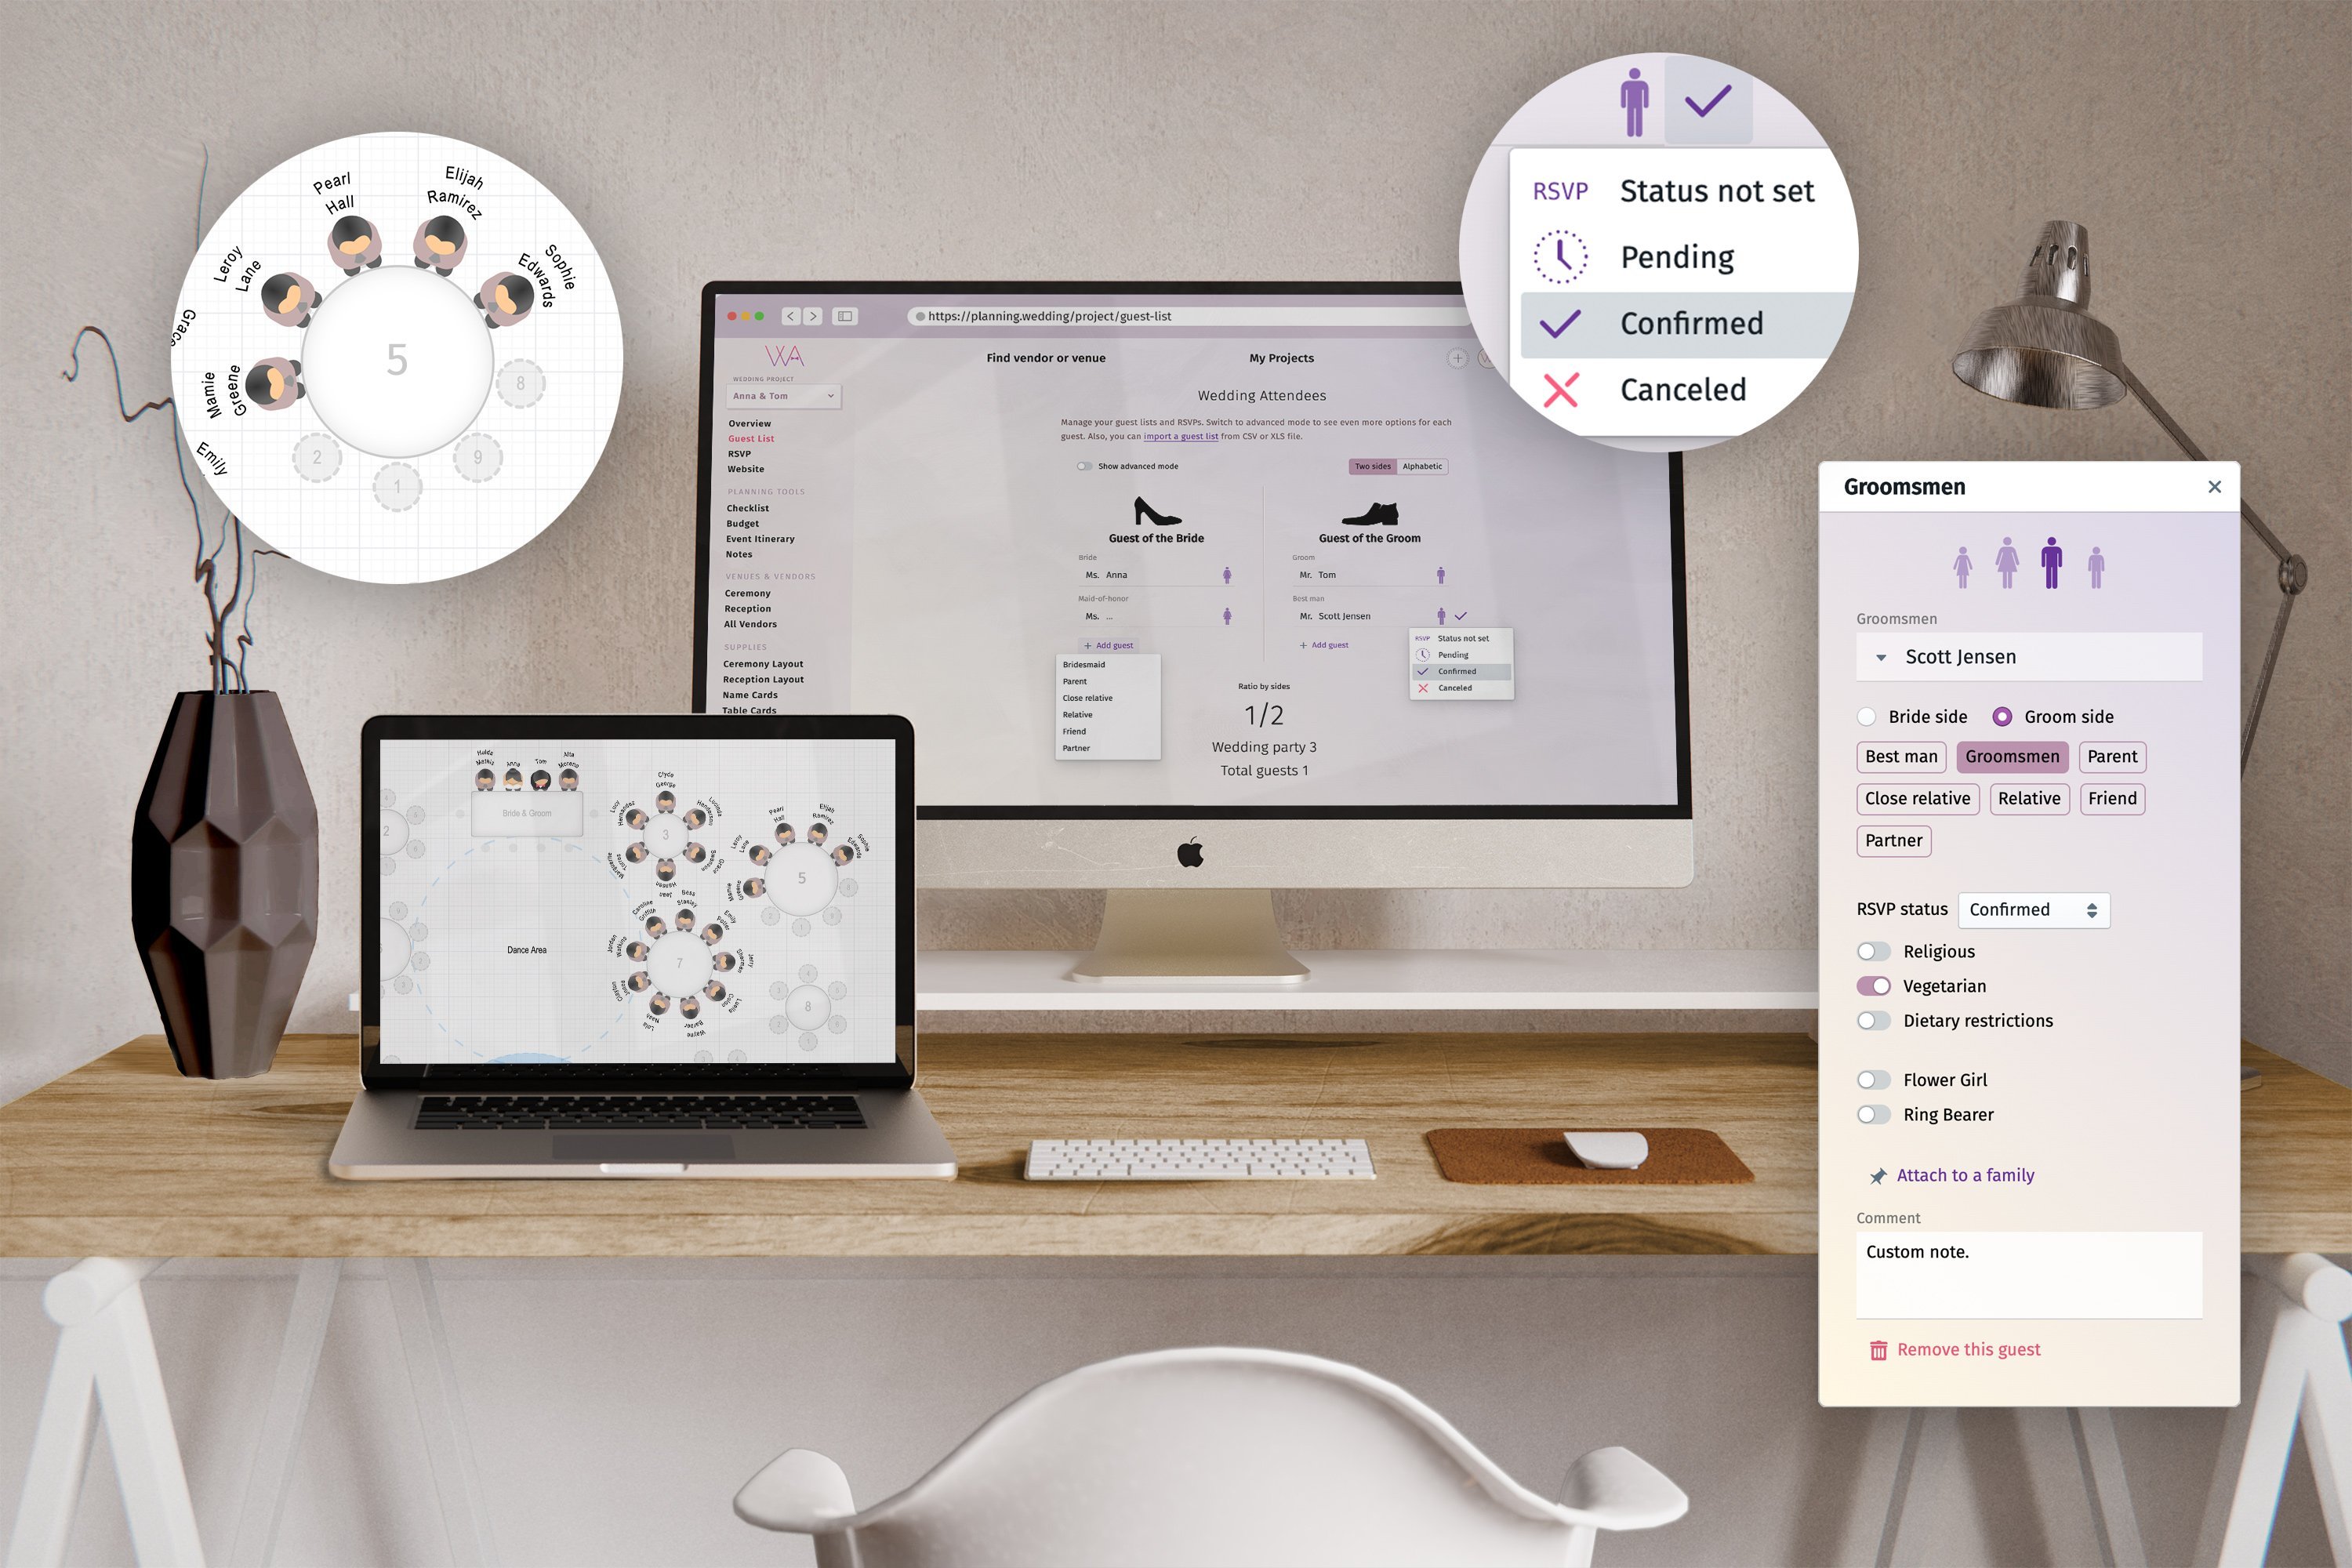Enable the Religious dietary toggle
Image resolution: width=2352 pixels, height=1568 pixels.
pos(1869,952)
